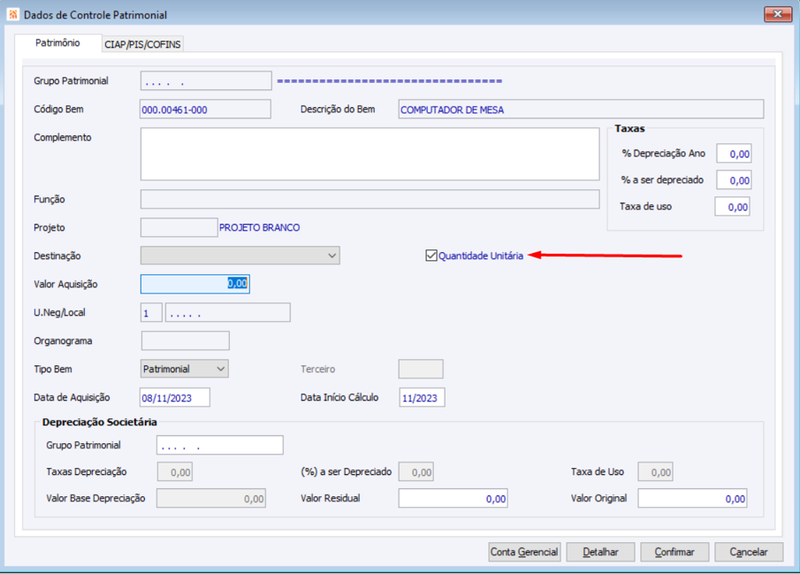
Task: Focus the top Grupo Patrimonial field
Action: click(x=206, y=81)
